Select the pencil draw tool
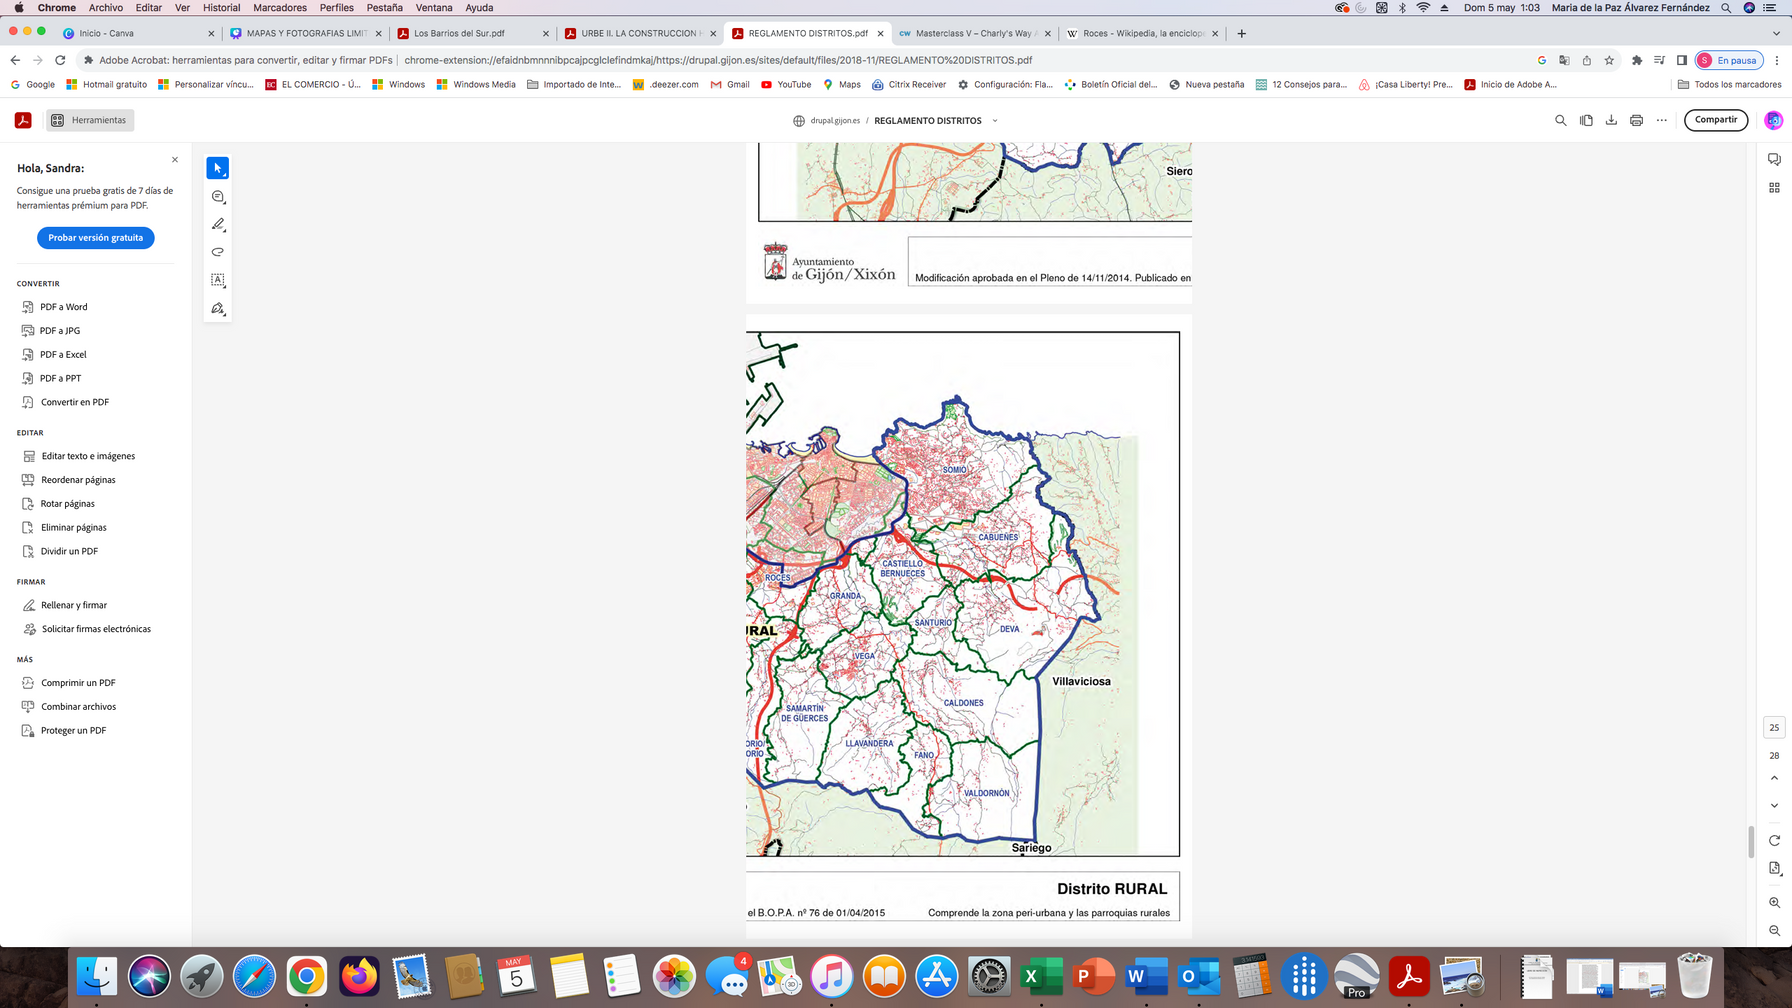The width and height of the screenshot is (1792, 1008). (x=217, y=224)
